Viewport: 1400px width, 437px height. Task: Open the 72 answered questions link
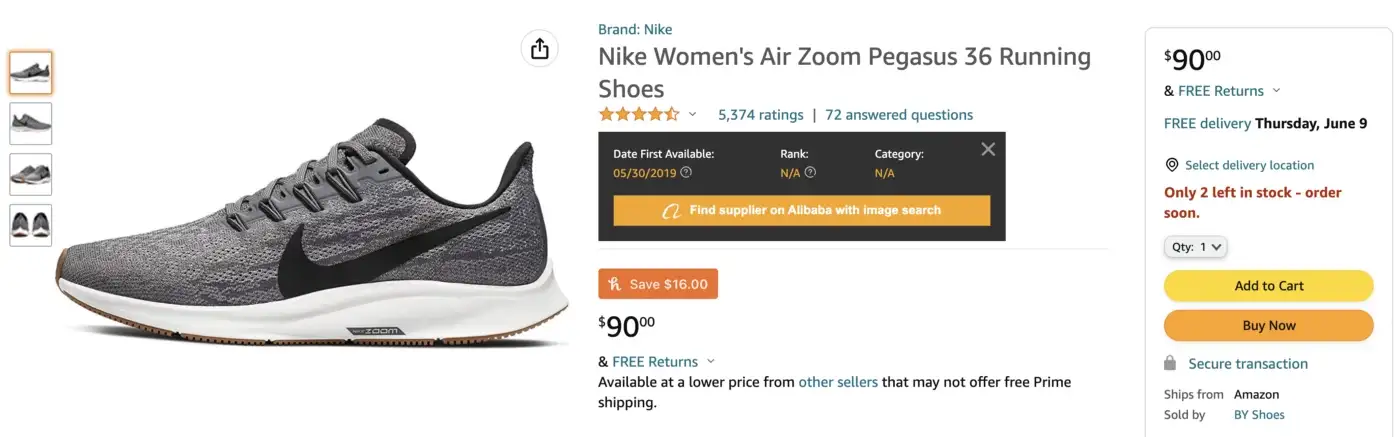click(x=899, y=115)
